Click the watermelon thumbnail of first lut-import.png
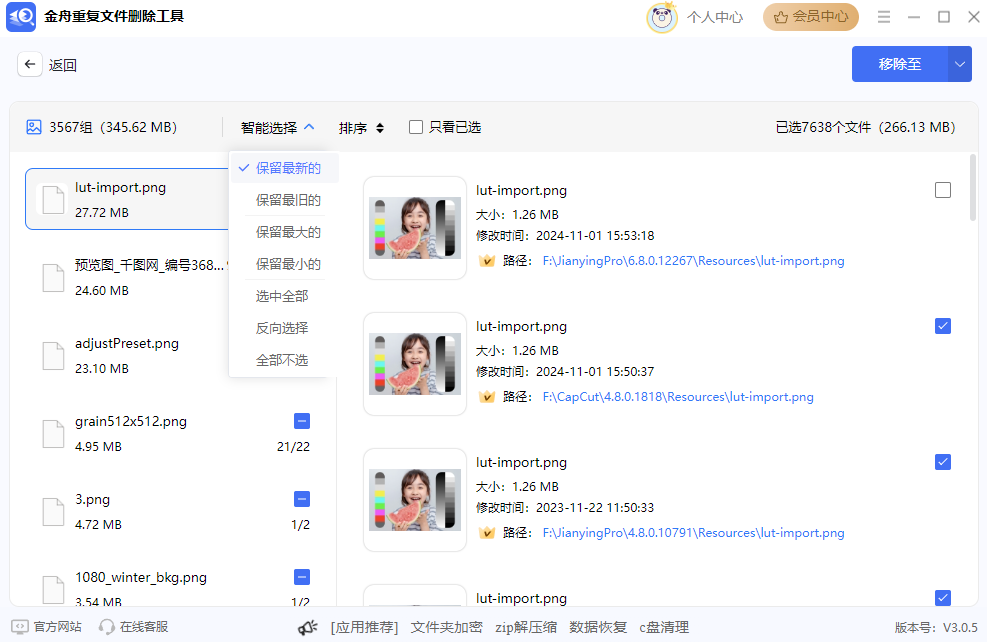Viewport: 987px width, 642px height. (415, 226)
